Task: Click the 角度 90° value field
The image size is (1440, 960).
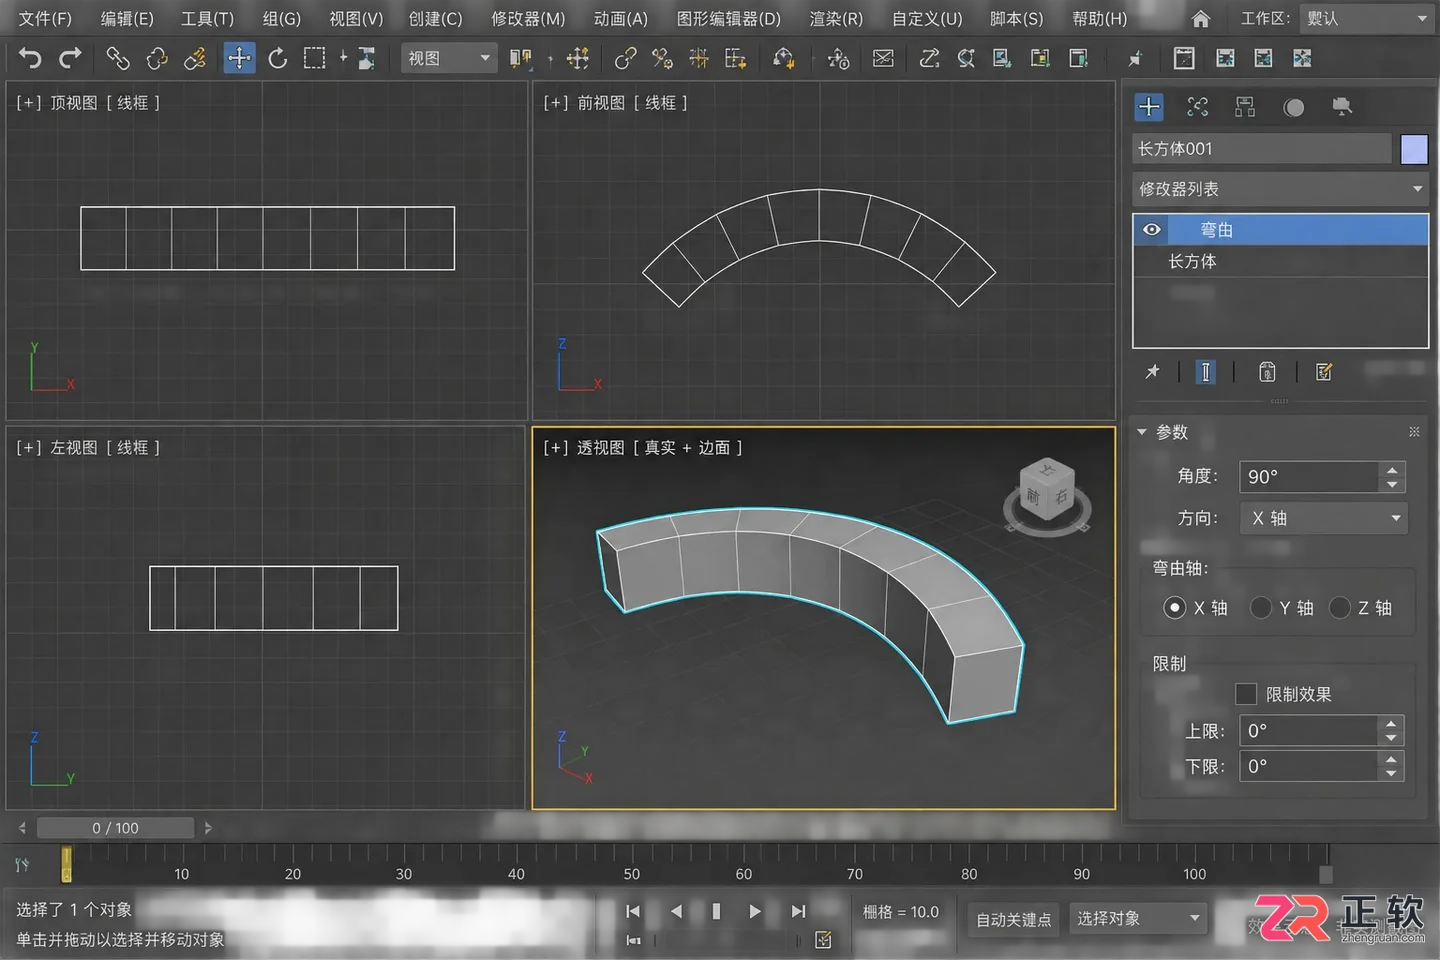Action: 1309,477
